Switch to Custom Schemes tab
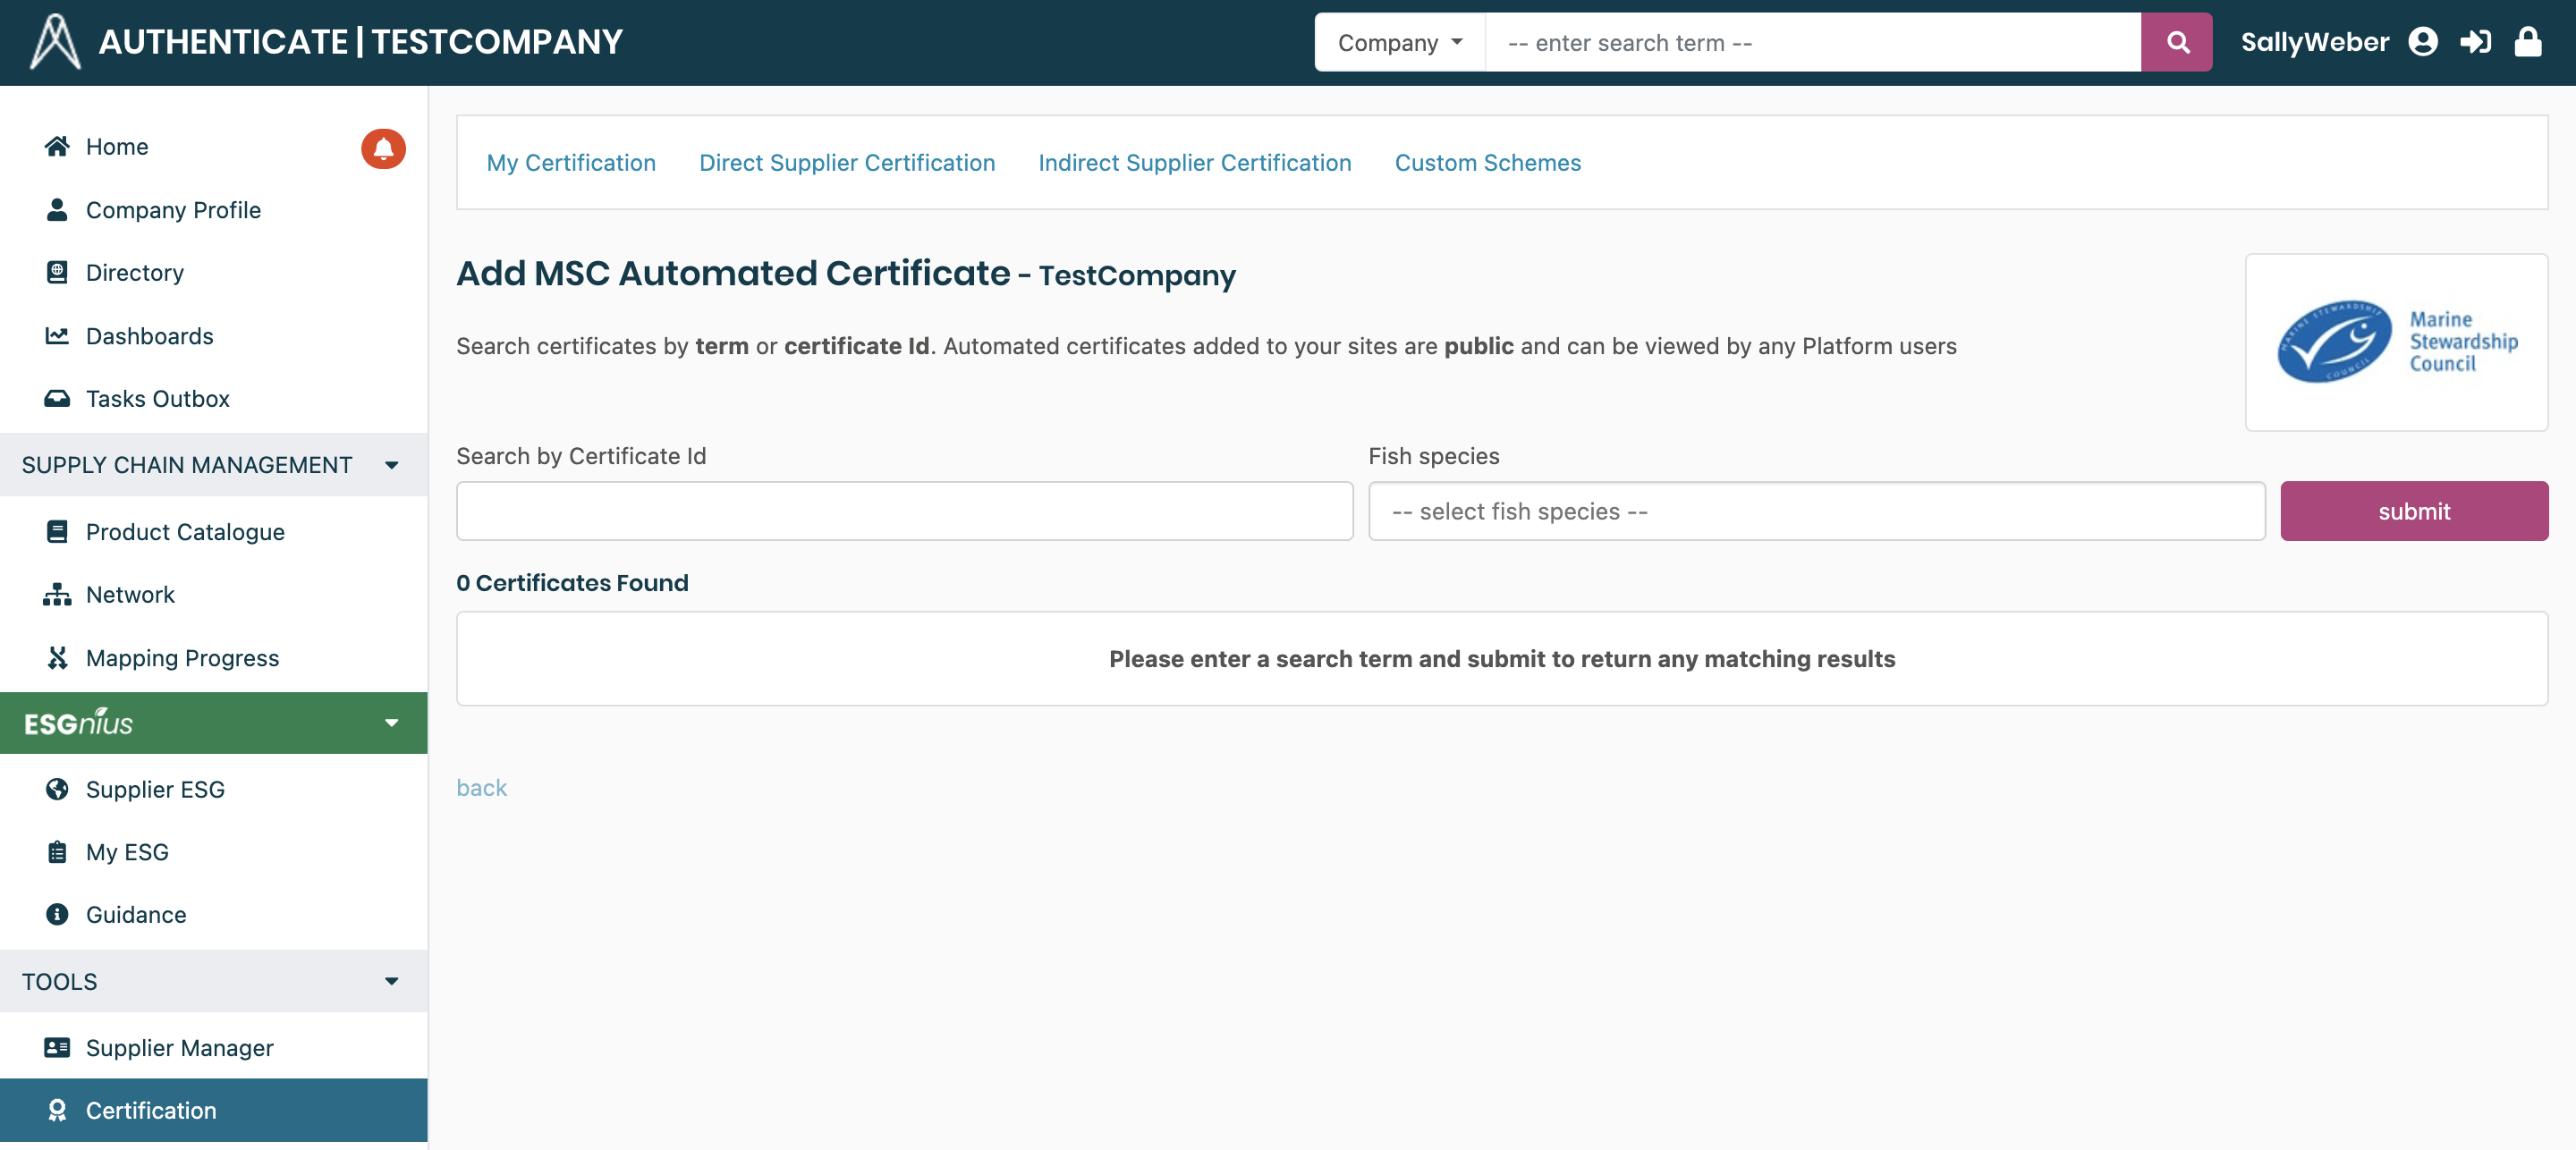The image size is (2576, 1150). 1487,162
